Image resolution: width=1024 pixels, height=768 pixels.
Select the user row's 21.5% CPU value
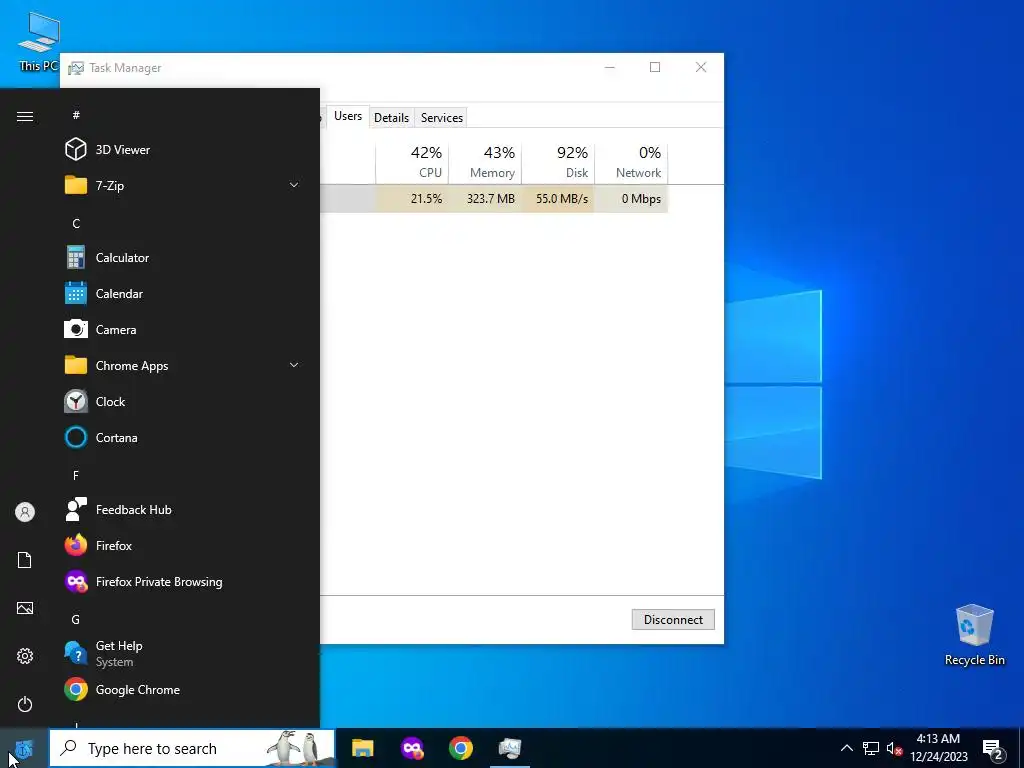point(412,199)
